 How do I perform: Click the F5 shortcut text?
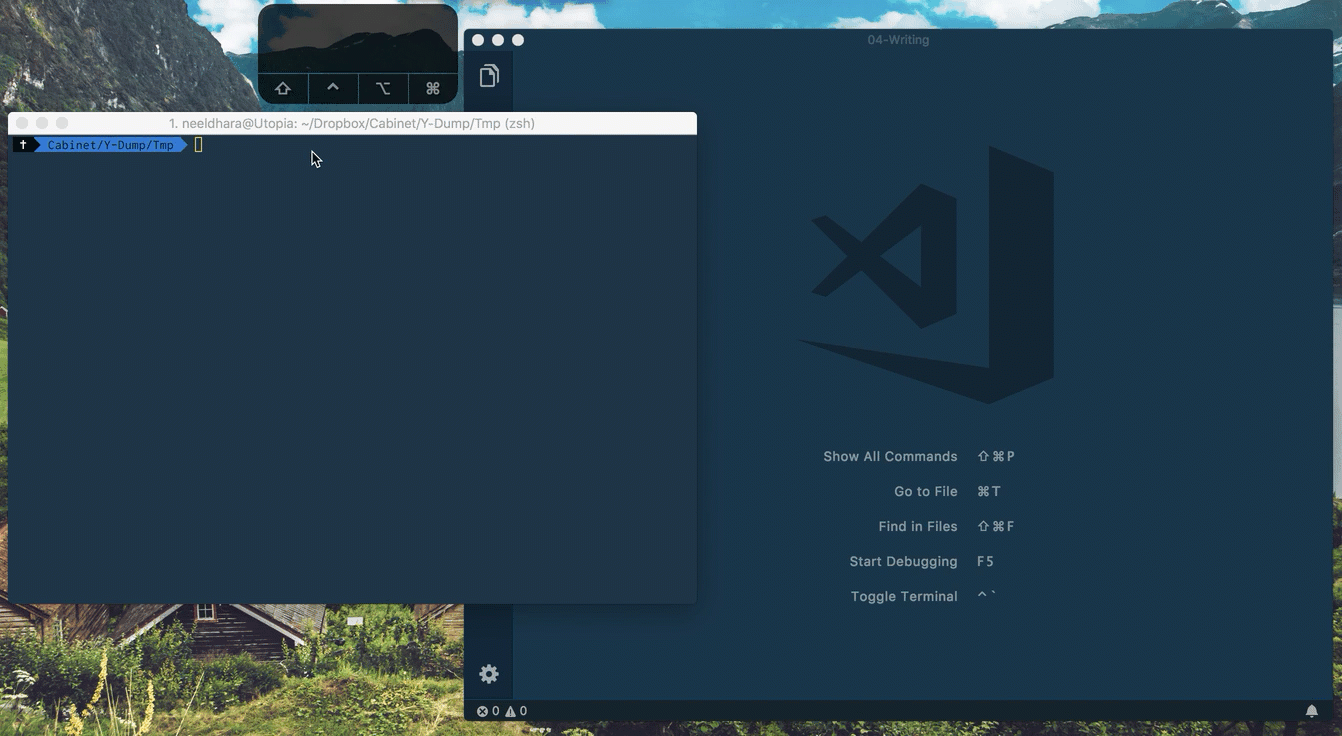pos(985,561)
